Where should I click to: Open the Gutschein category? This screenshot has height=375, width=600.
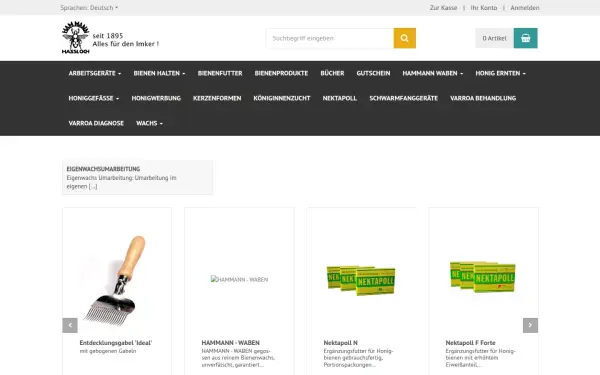(373, 73)
